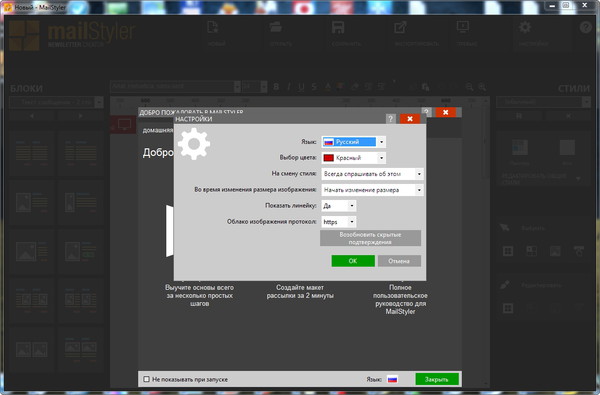
Task: Click the Preview monitor icon in main toolbar
Action: [x=463, y=27]
